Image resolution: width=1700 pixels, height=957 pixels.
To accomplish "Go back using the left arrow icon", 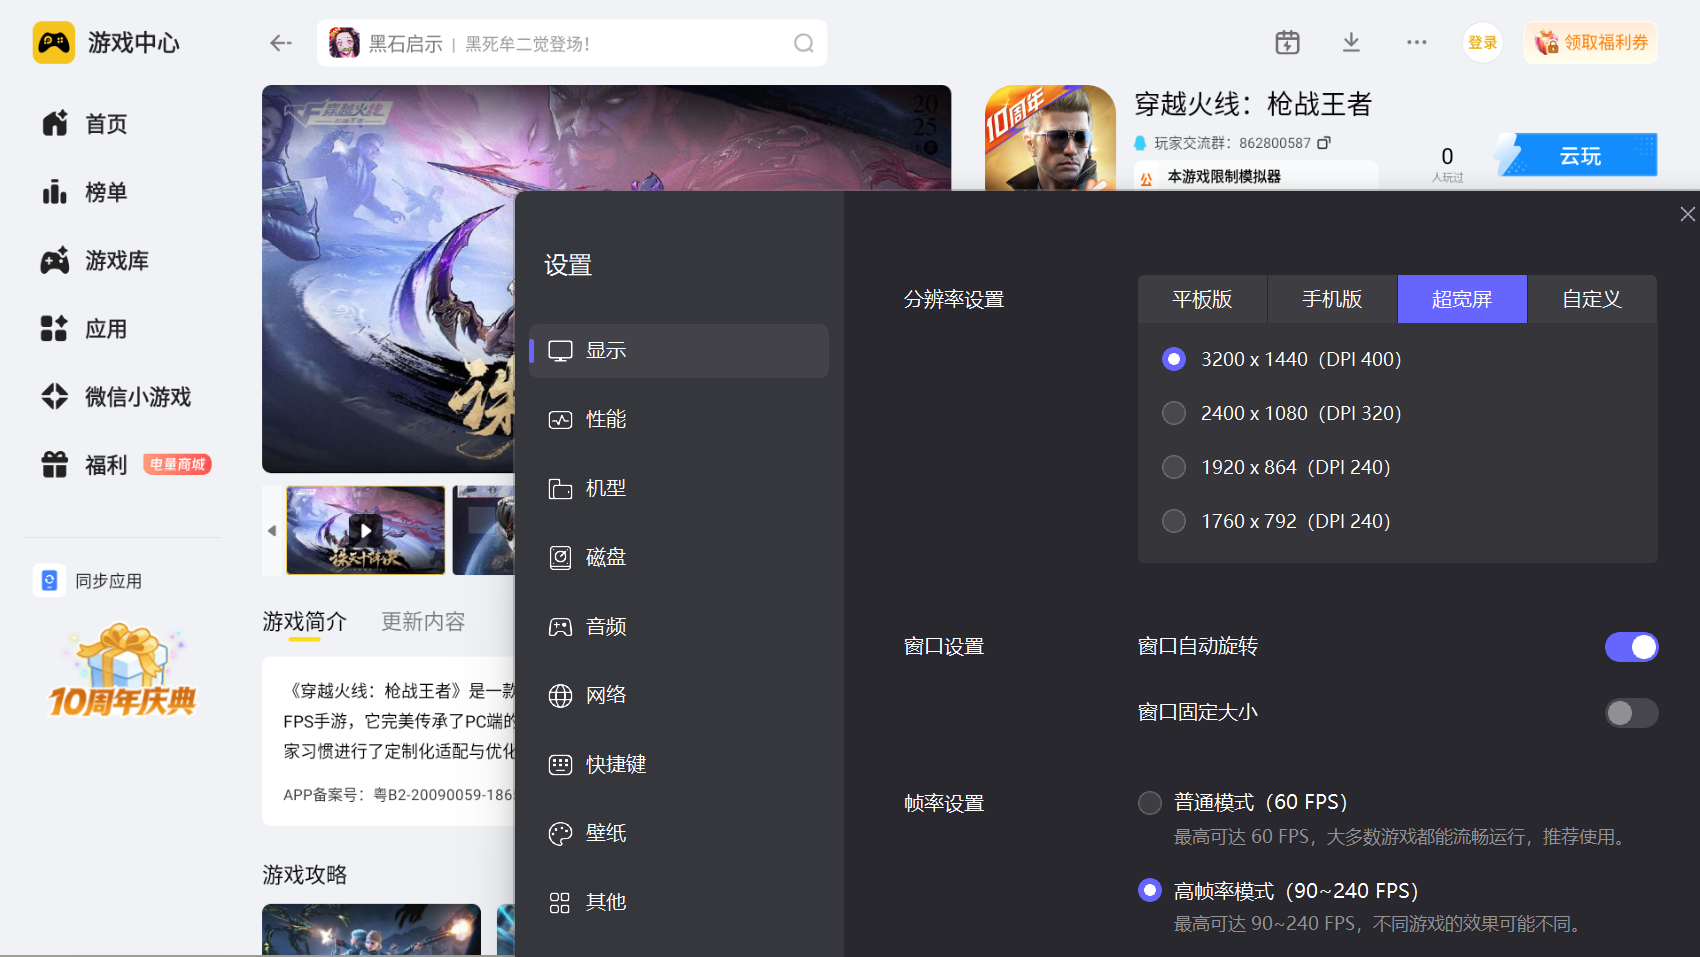I will coord(281,43).
